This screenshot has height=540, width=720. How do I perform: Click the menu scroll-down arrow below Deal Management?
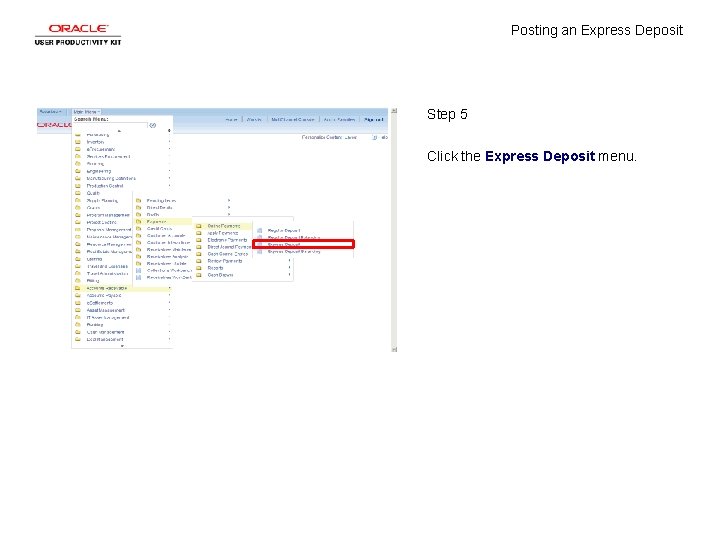tap(122, 346)
